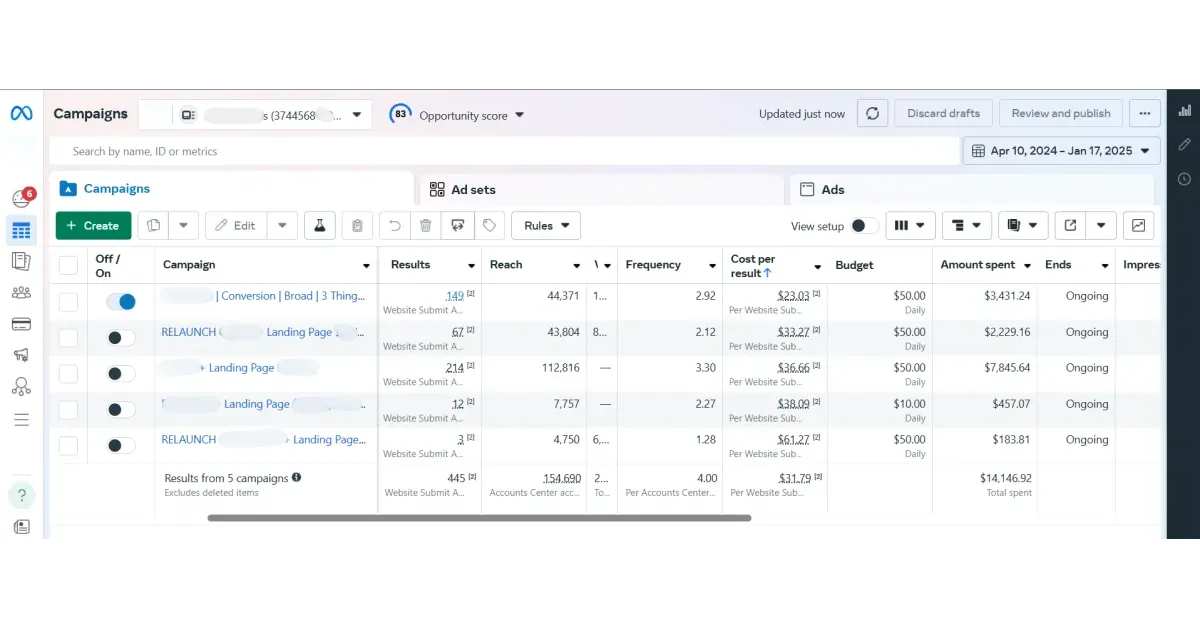Click the Review and publish button
The image size is (1200, 628).
click(x=1061, y=113)
